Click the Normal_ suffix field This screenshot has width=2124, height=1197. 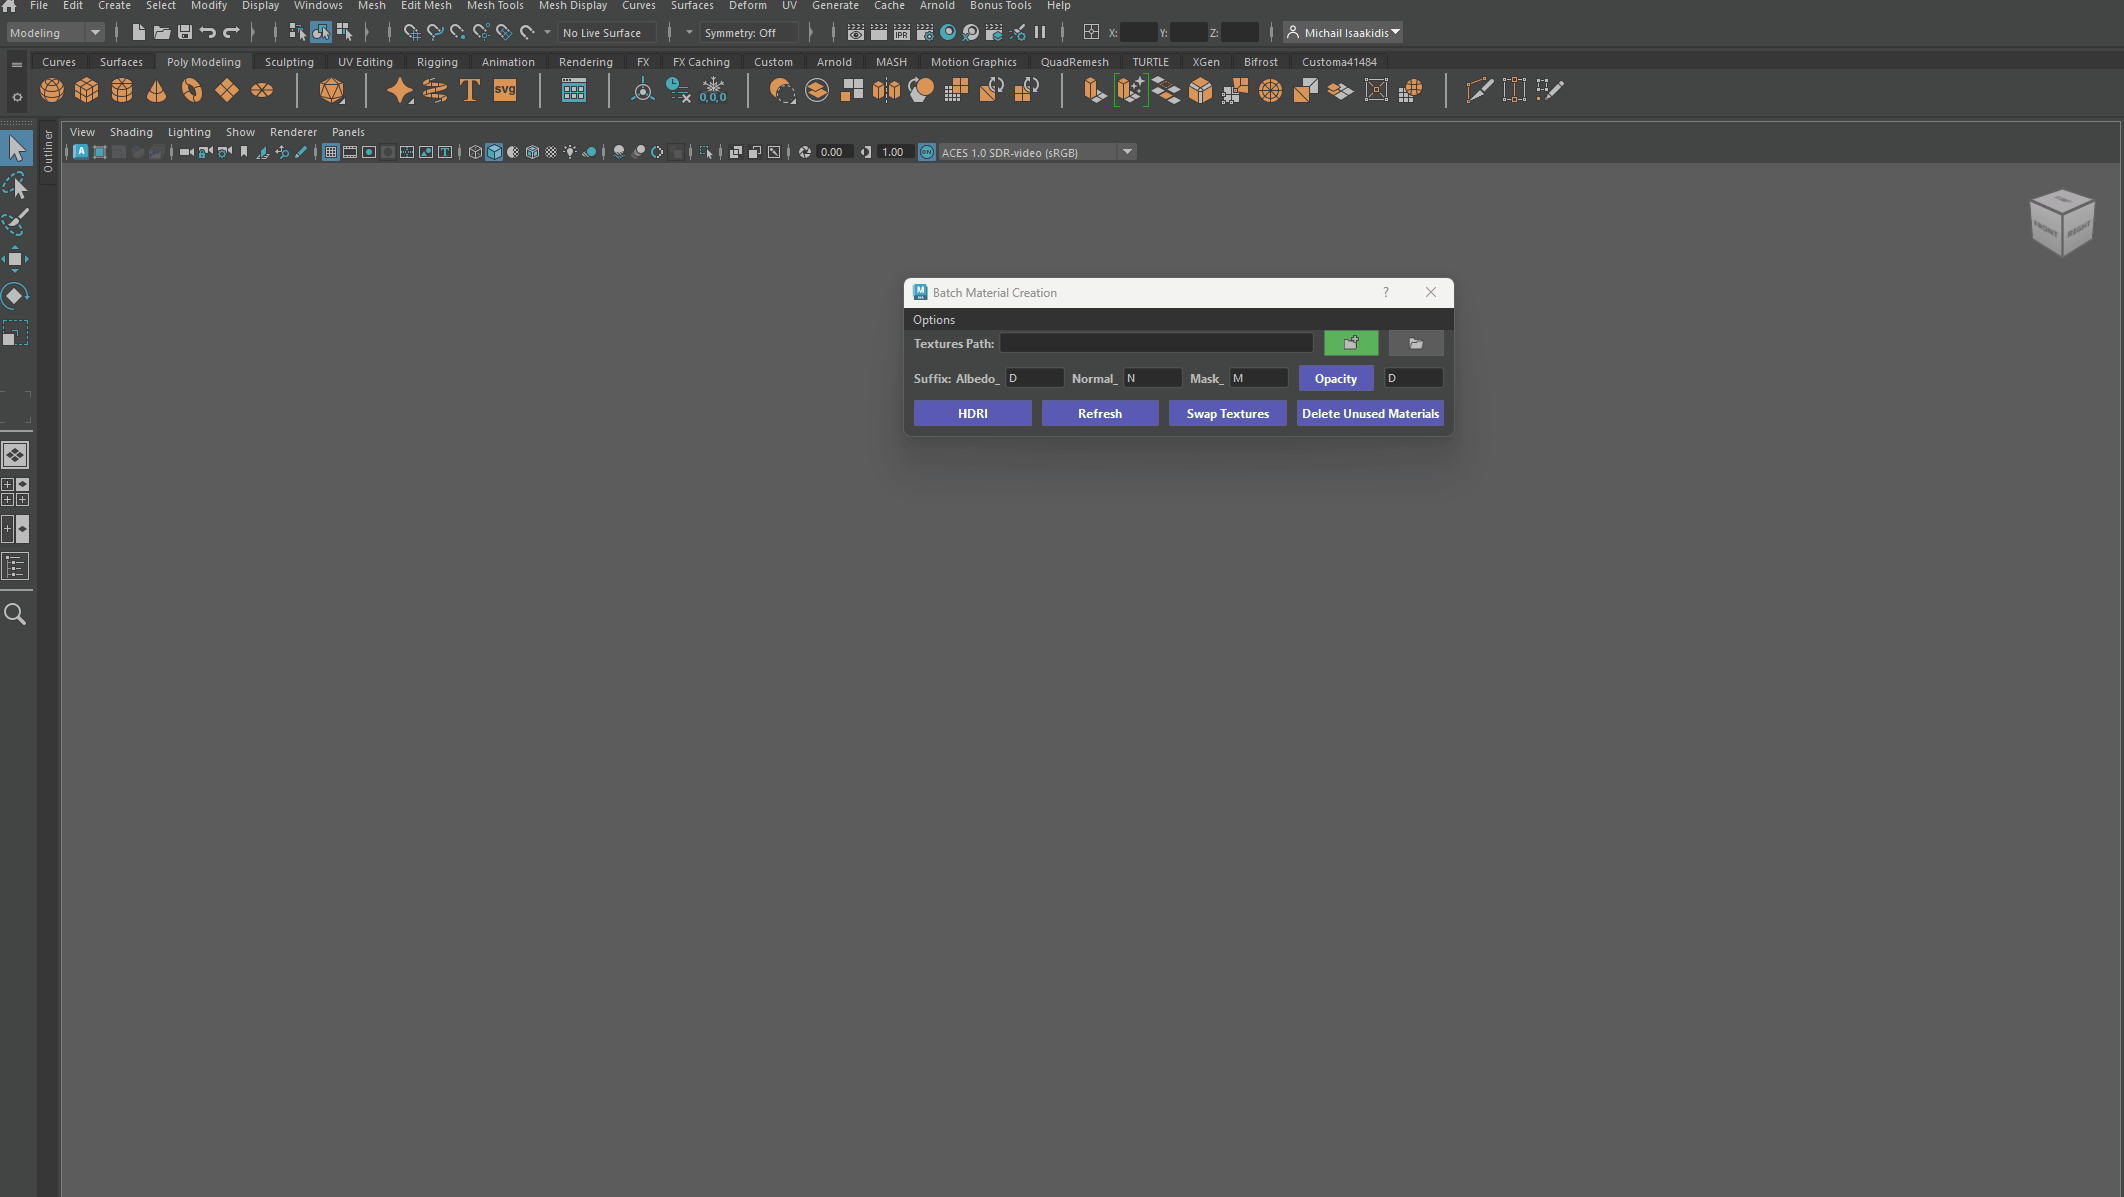coord(1152,378)
